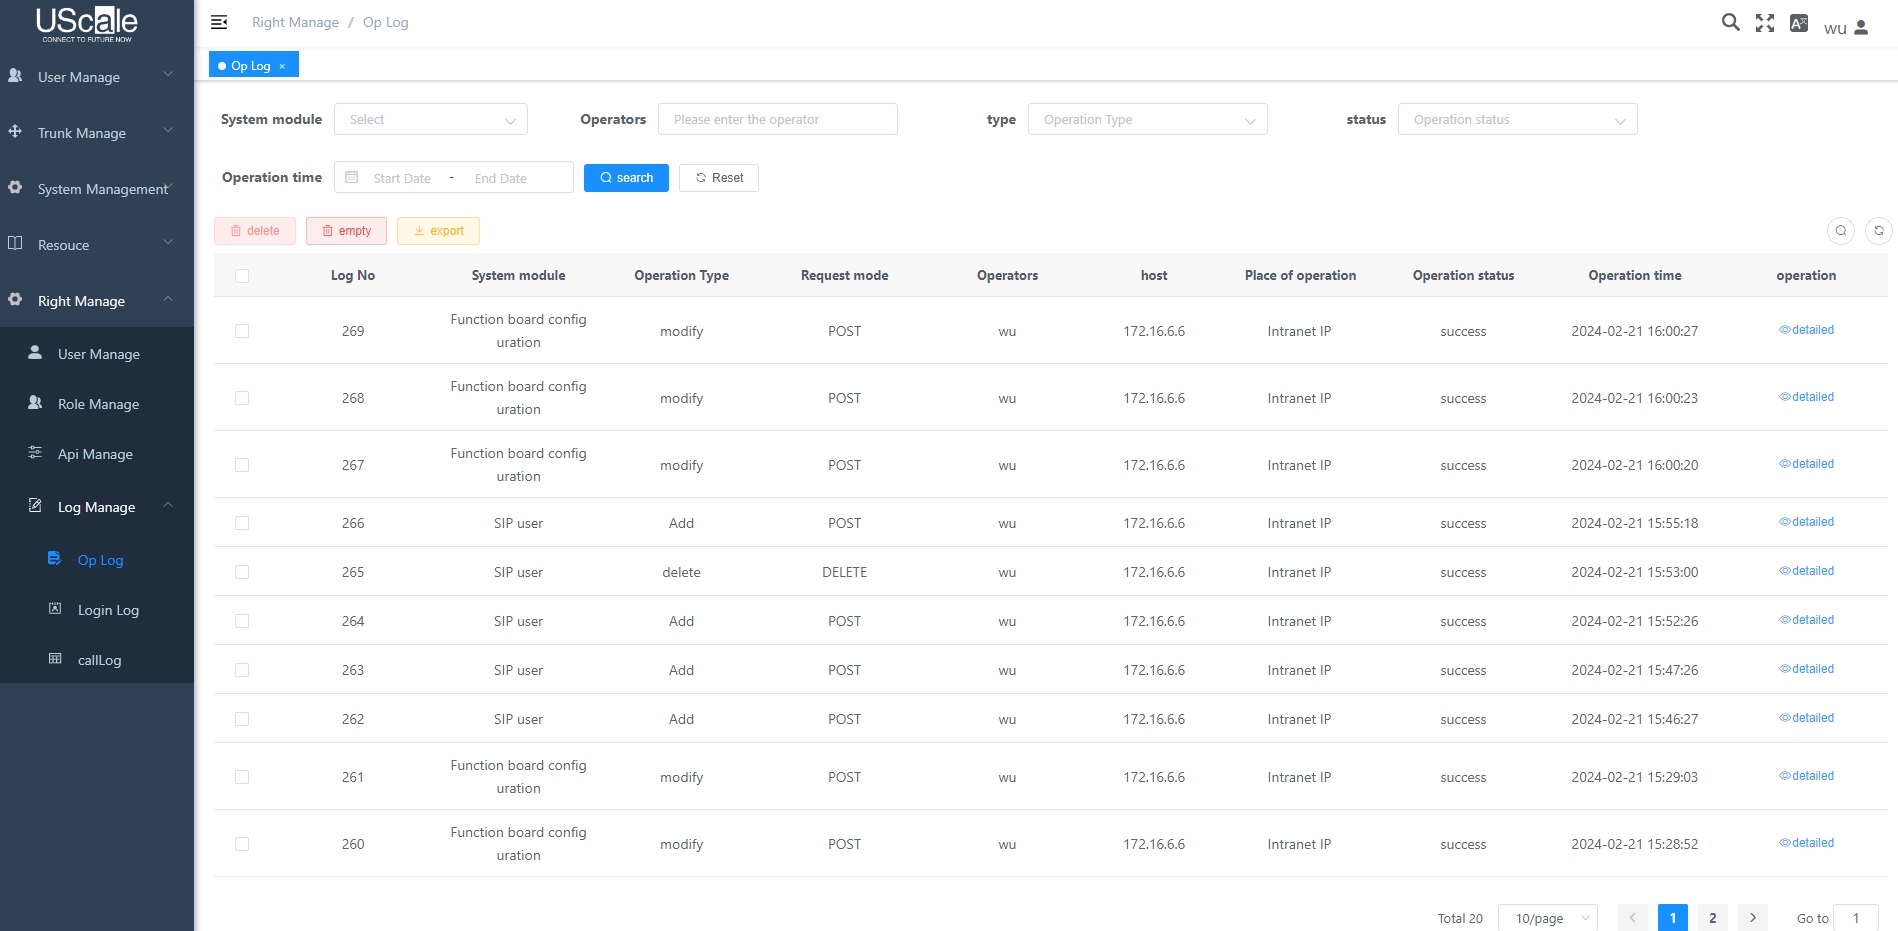Check the row for log 264

click(242, 621)
